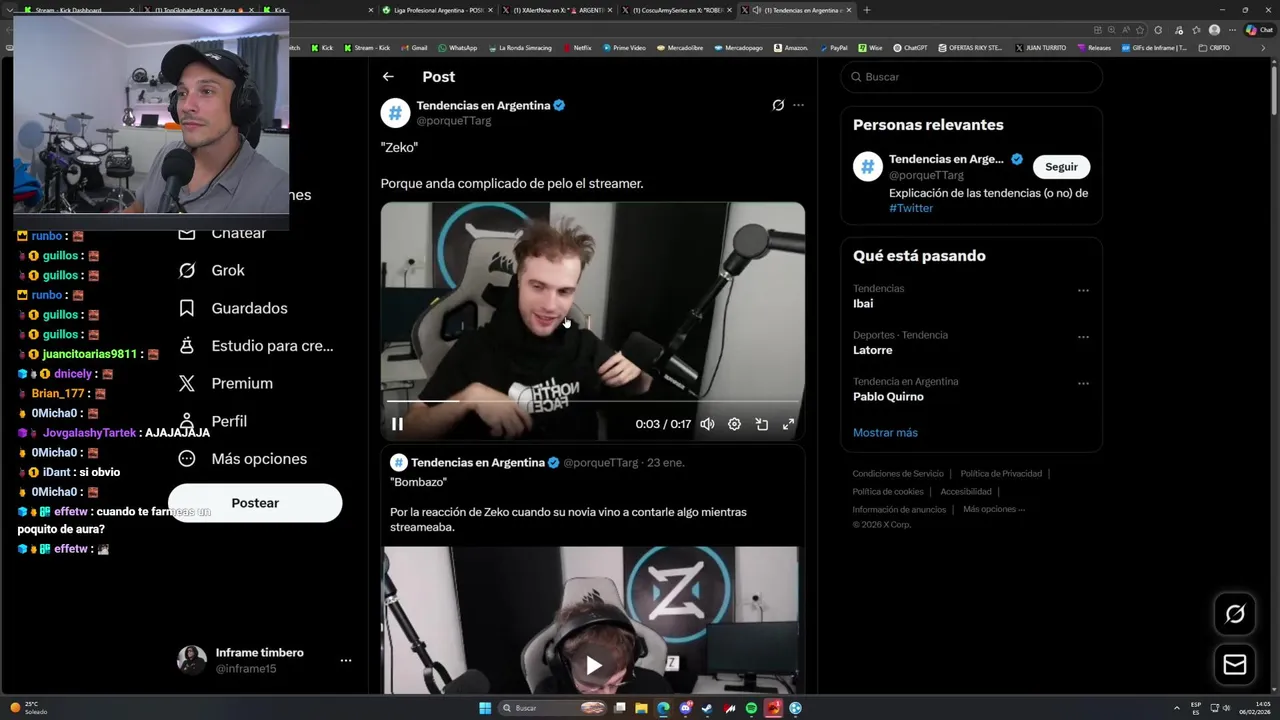The image size is (1280, 720).
Task: Open the Windows Start menu
Action: click(485, 708)
